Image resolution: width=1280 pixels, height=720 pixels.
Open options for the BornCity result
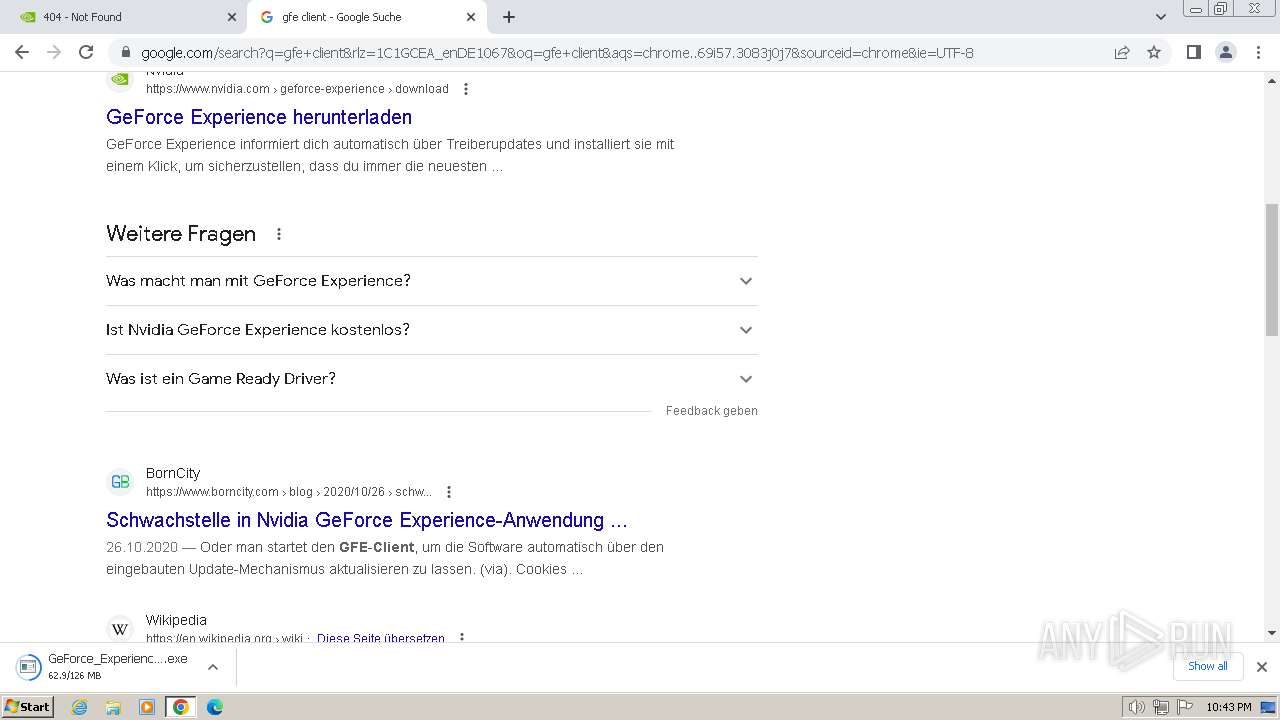449,492
